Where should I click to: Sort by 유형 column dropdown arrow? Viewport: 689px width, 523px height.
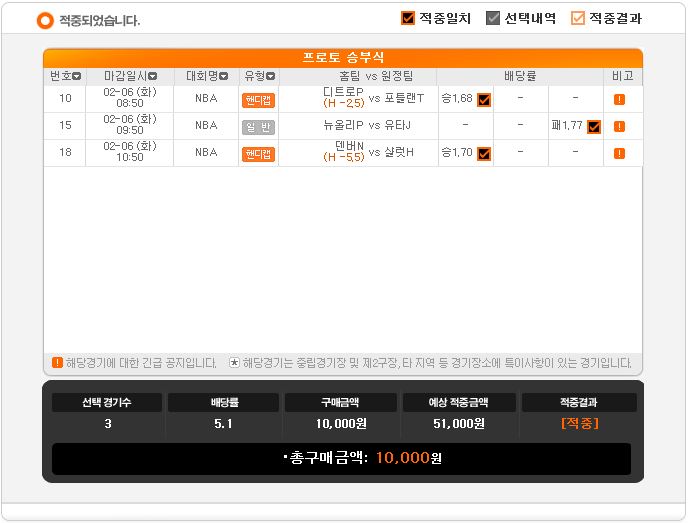pyautogui.click(x=271, y=76)
